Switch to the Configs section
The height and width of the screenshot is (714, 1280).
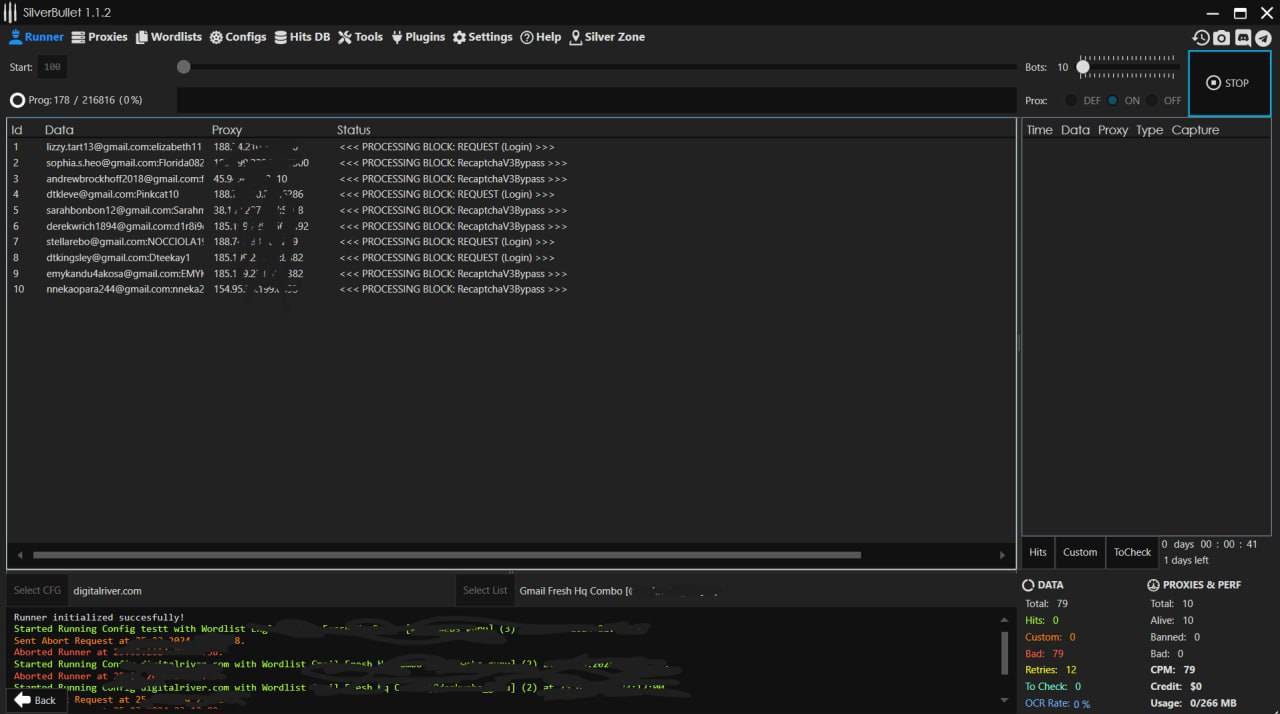tap(238, 37)
